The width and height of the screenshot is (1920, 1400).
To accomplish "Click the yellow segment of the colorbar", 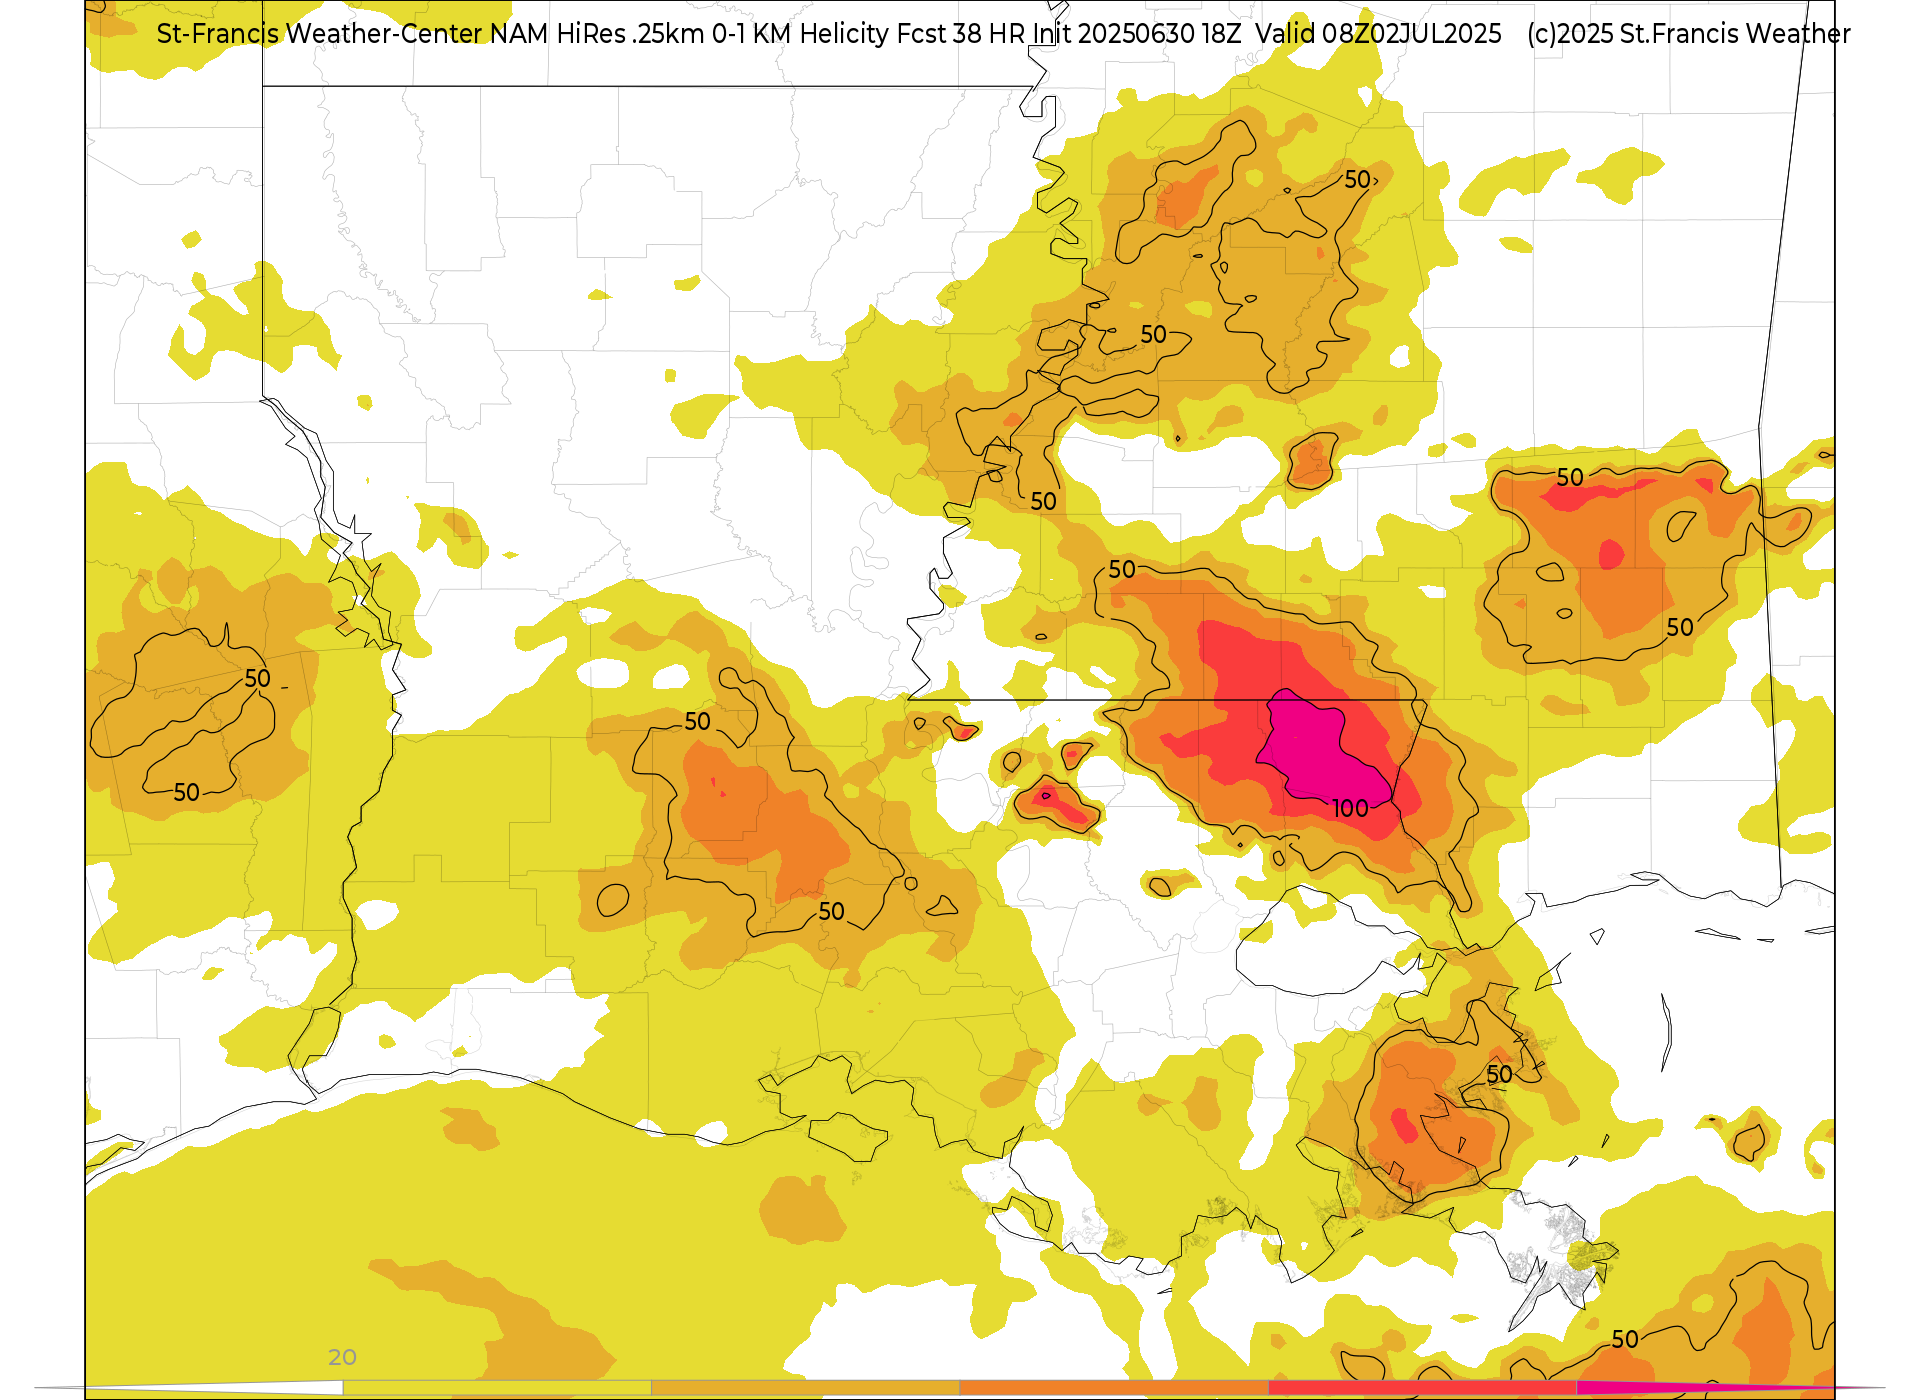I will pyautogui.click(x=497, y=1388).
